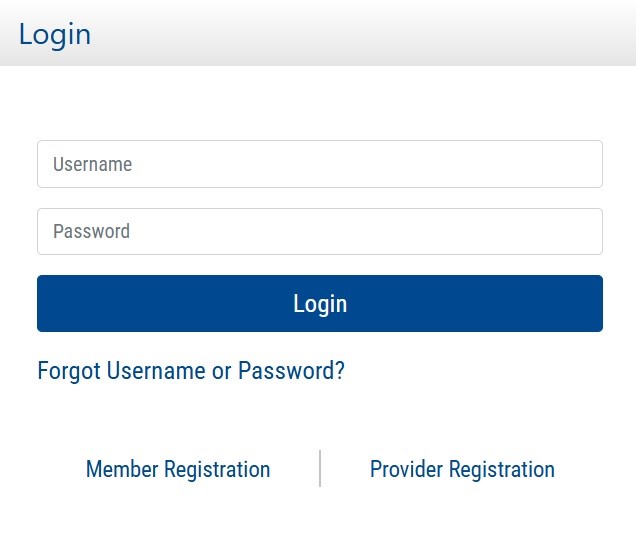Place the cursor in the Password box
Image resolution: width=636 pixels, height=553 pixels.
coord(320,231)
